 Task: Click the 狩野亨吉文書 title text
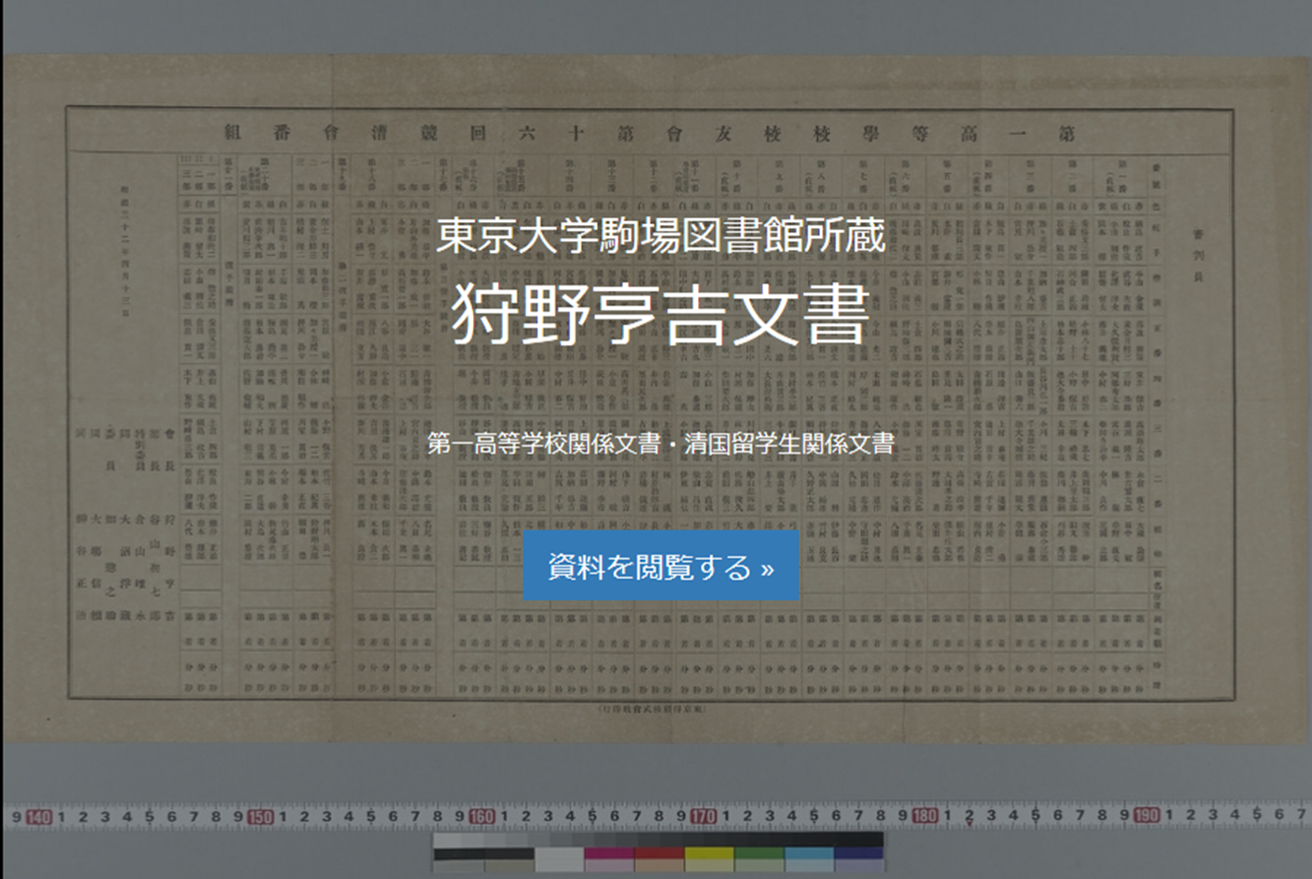661,313
